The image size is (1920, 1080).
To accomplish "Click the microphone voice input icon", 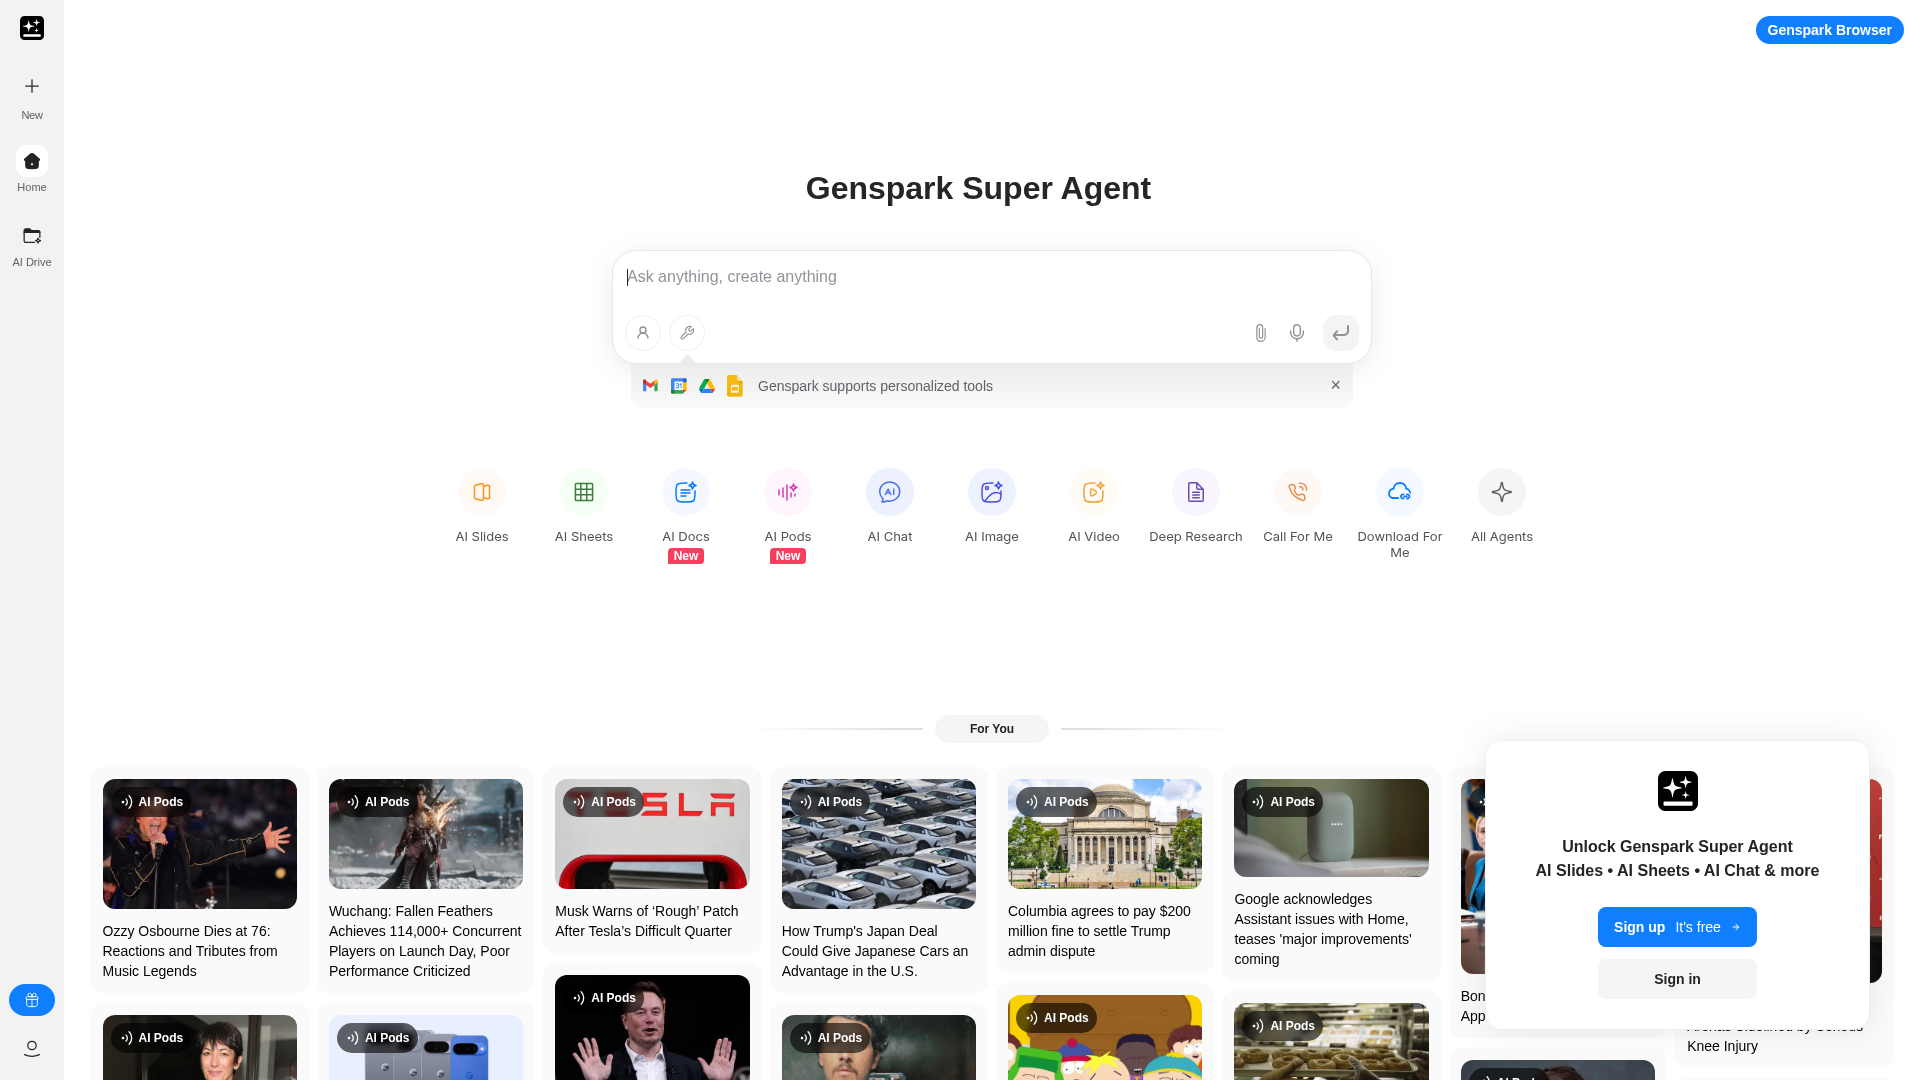I will pyautogui.click(x=1297, y=333).
